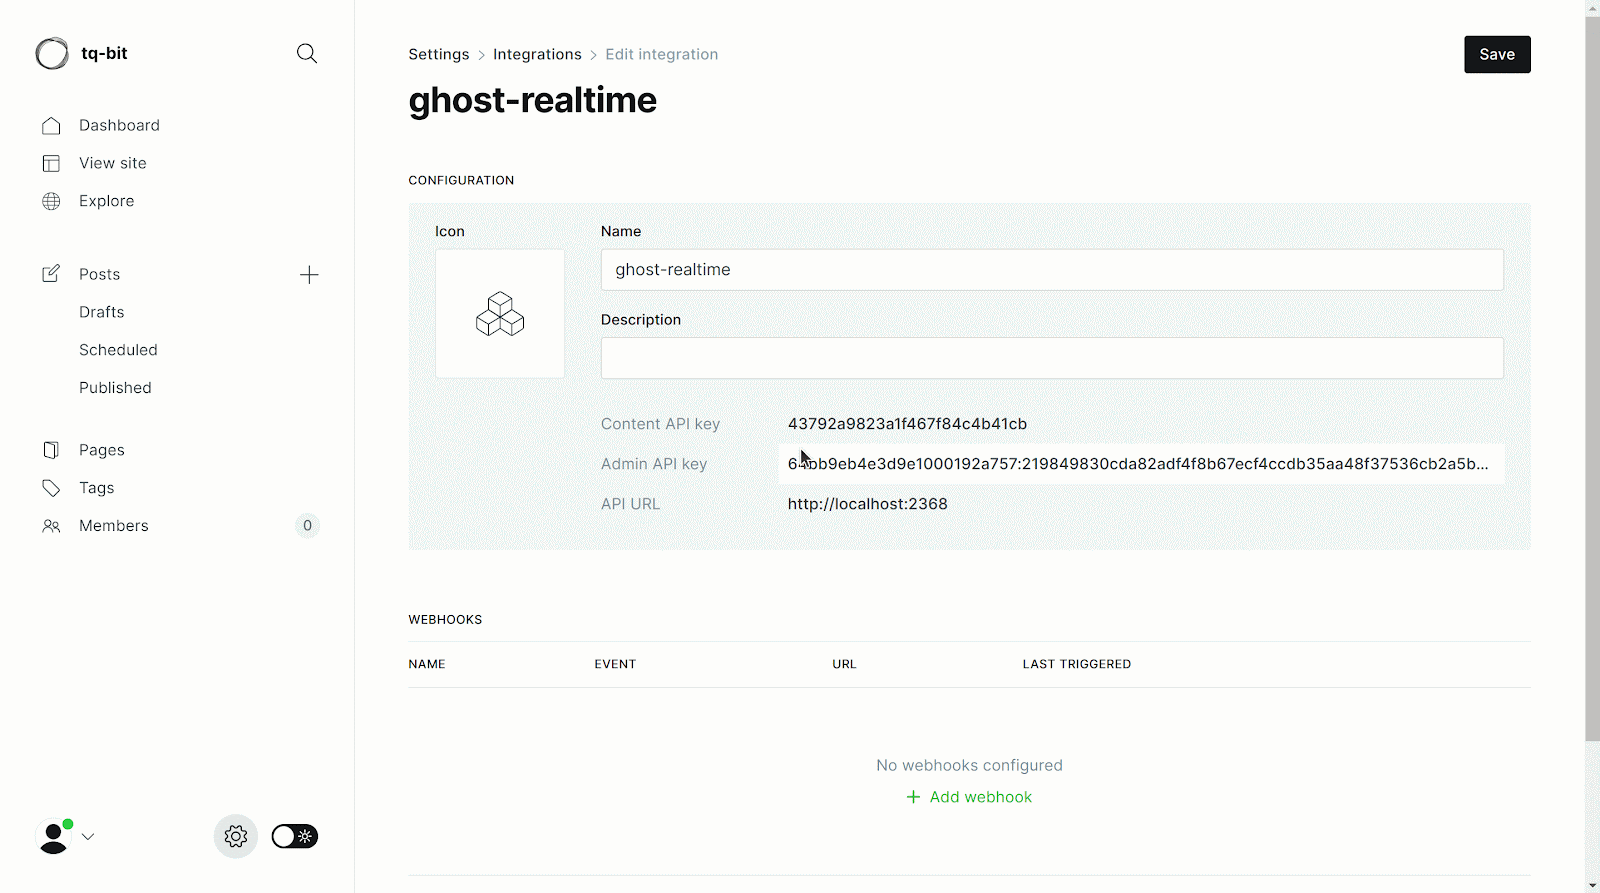The width and height of the screenshot is (1600, 893).
Task: Toggle night mode switch
Action: point(295,836)
